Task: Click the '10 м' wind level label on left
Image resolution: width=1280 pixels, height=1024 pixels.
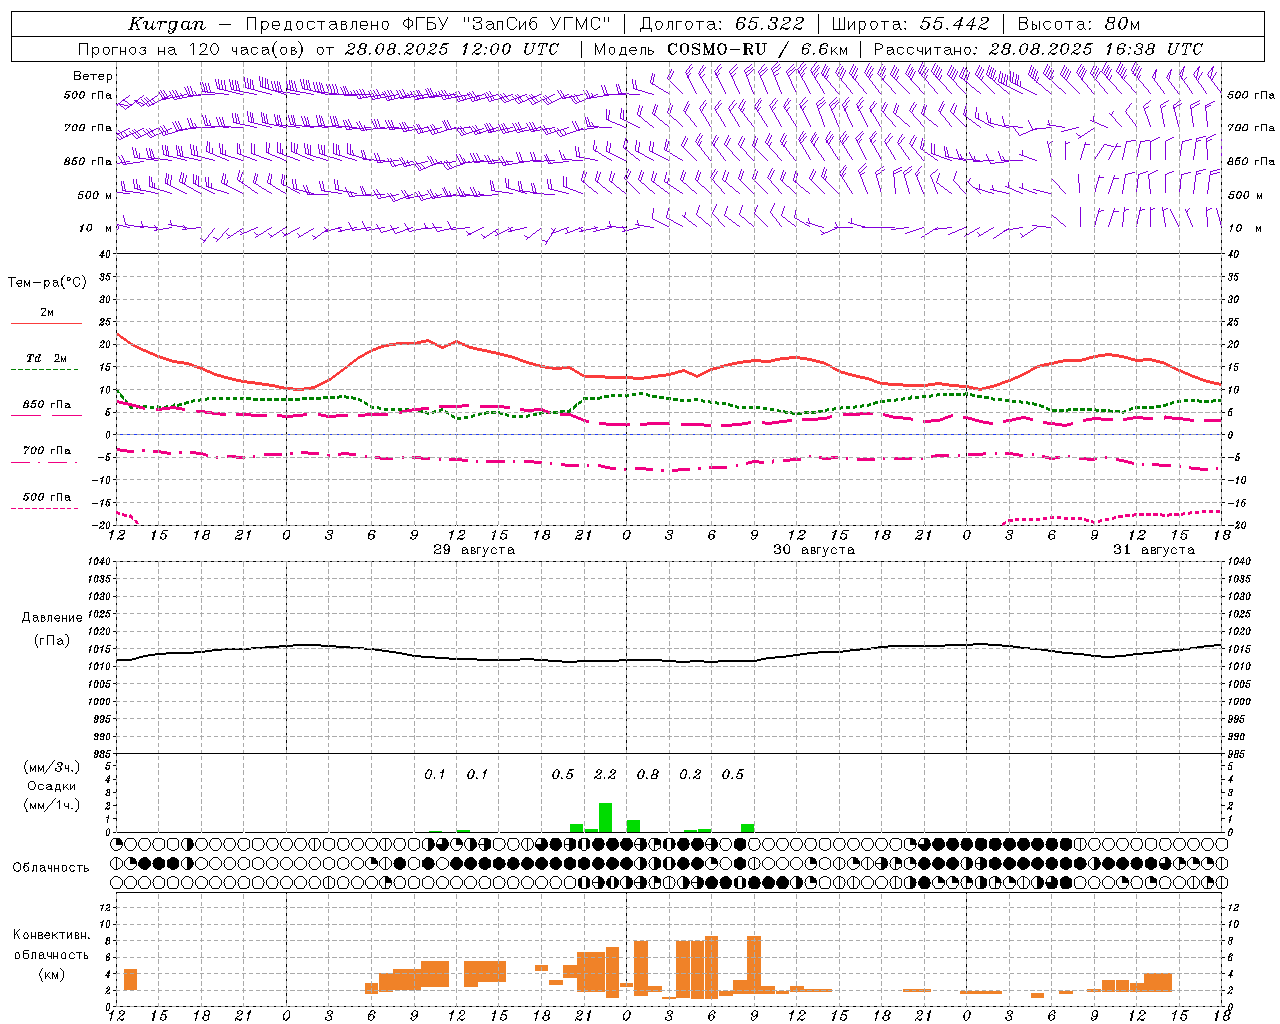Action: tap(95, 228)
